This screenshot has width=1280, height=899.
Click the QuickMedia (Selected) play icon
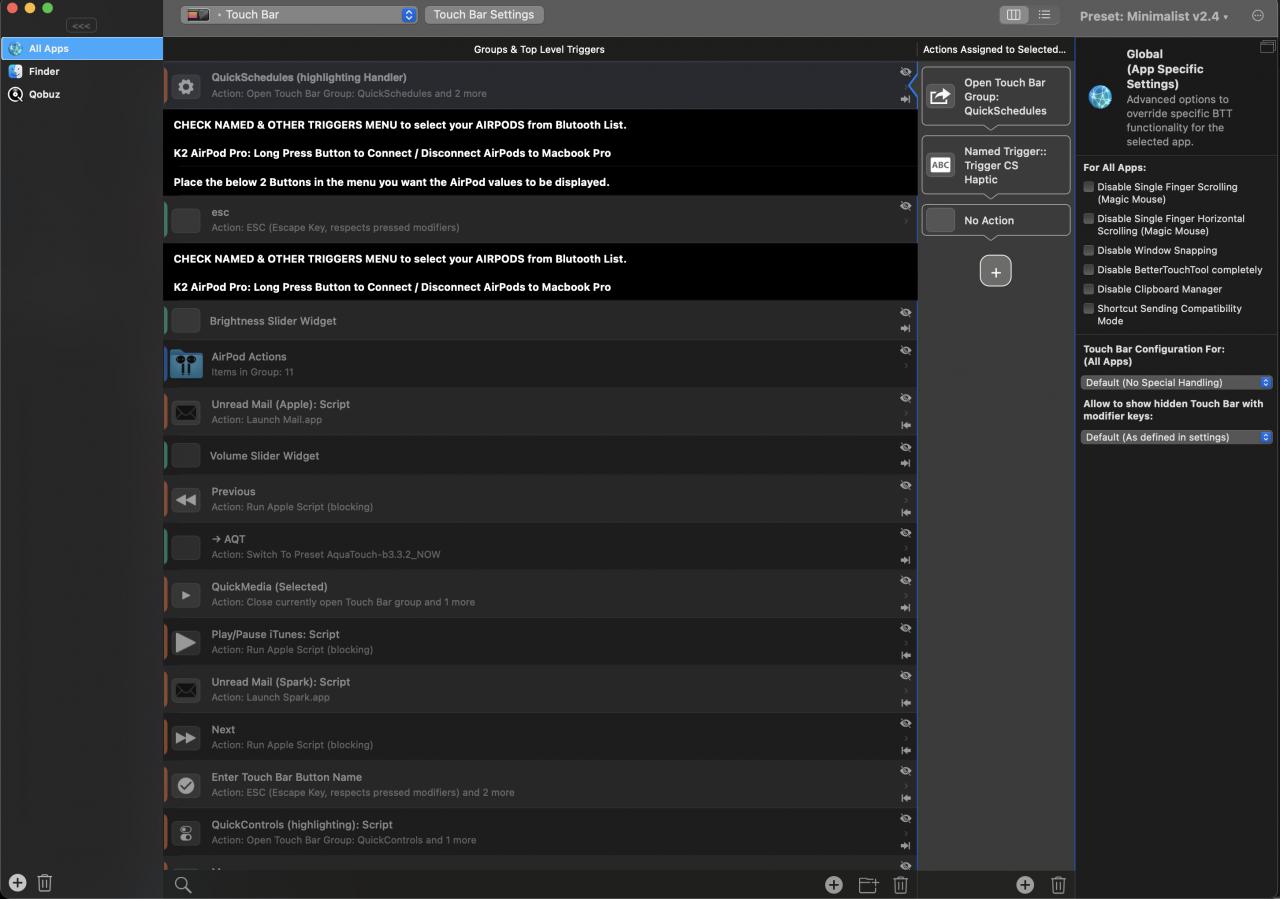(186, 594)
